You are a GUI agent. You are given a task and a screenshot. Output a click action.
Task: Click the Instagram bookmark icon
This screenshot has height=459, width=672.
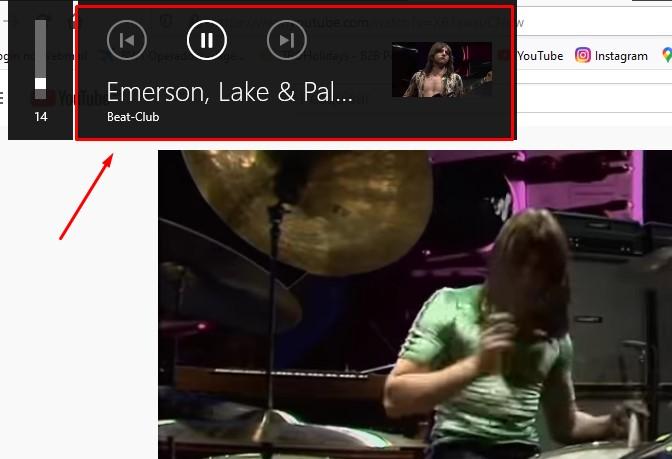583,55
